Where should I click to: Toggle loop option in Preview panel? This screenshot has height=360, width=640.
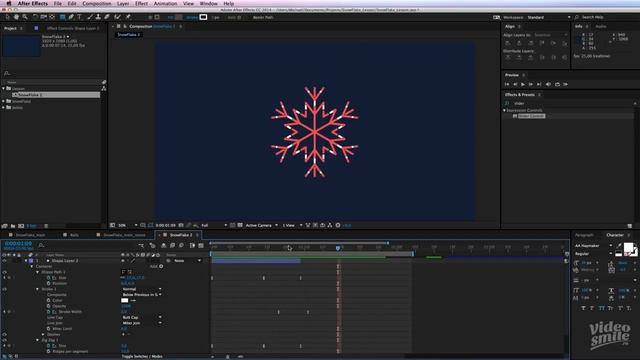(x=557, y=84)
